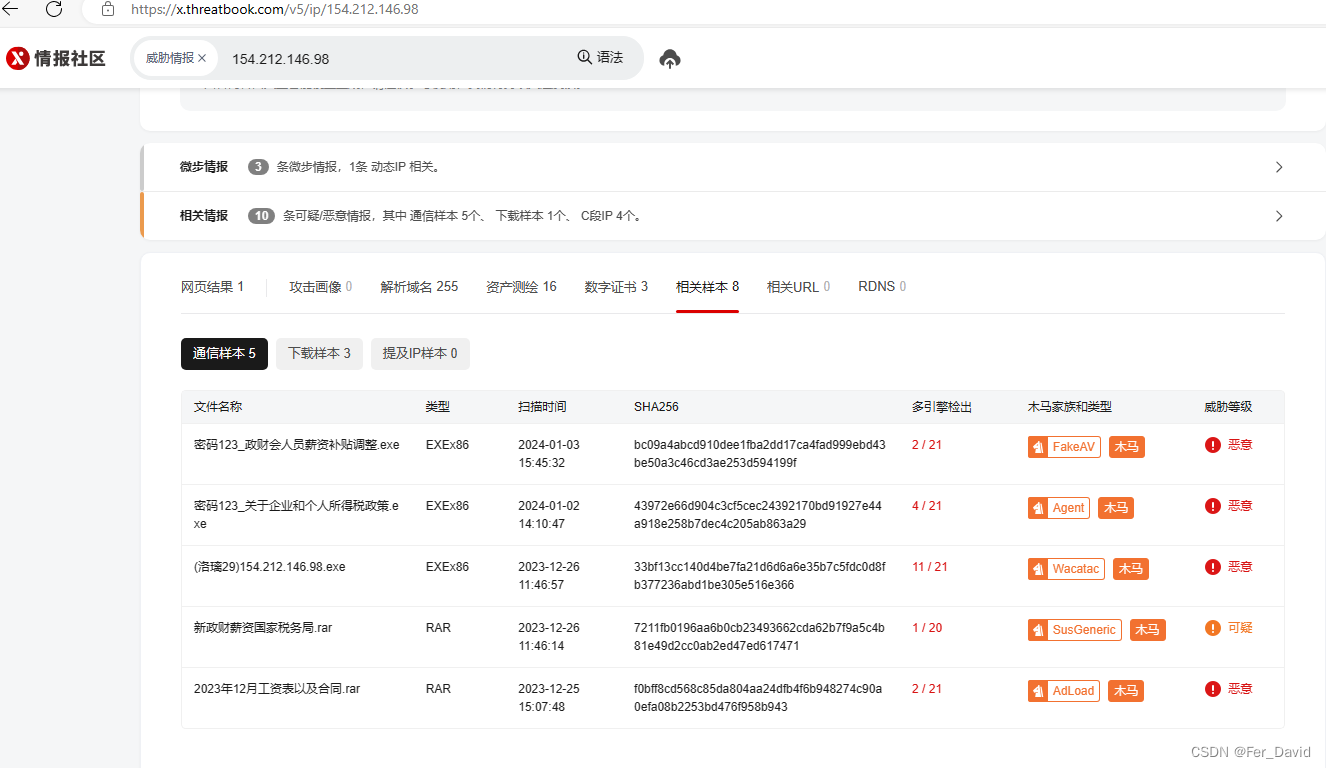1326x768 pixels.
Task: Switch to the 攻击画像 tab
Action: point(320,287)
